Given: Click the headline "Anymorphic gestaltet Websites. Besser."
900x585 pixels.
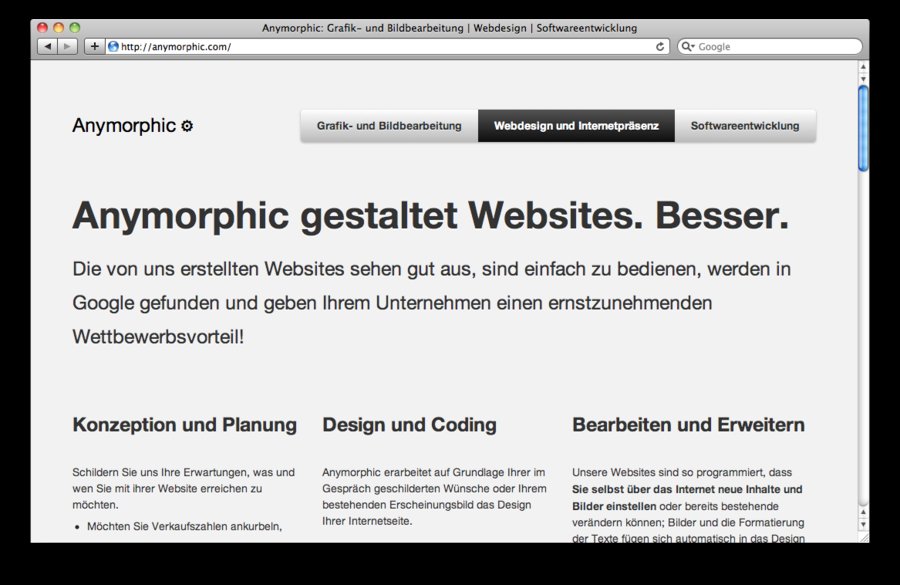Looking at the screenshot, I should pyautogui.click(x=430, y=216).
